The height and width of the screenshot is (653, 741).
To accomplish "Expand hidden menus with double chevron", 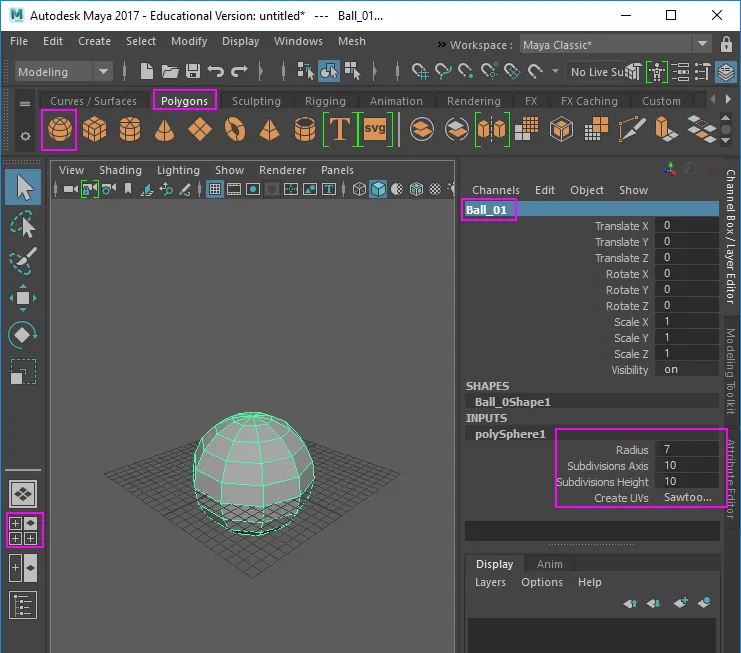I will click(441, 44).
